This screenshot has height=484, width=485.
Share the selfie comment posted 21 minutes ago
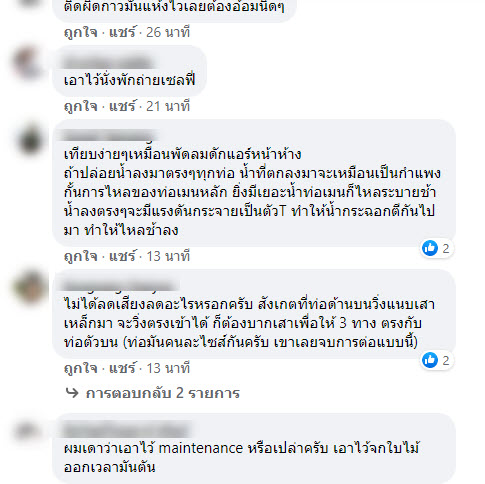122,107
